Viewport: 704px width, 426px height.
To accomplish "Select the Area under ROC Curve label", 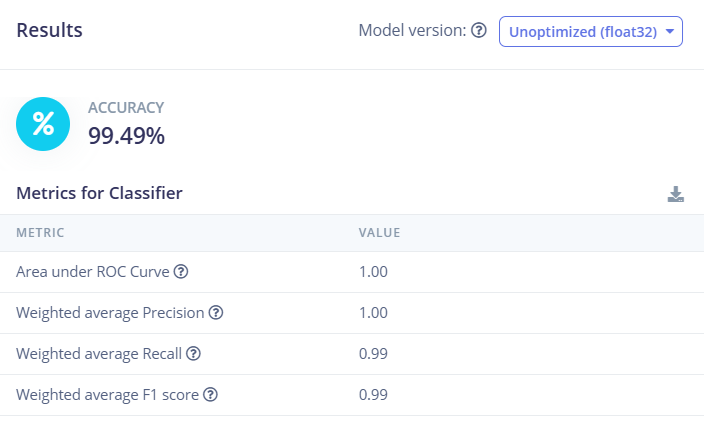I will click(x=93, y=272).
